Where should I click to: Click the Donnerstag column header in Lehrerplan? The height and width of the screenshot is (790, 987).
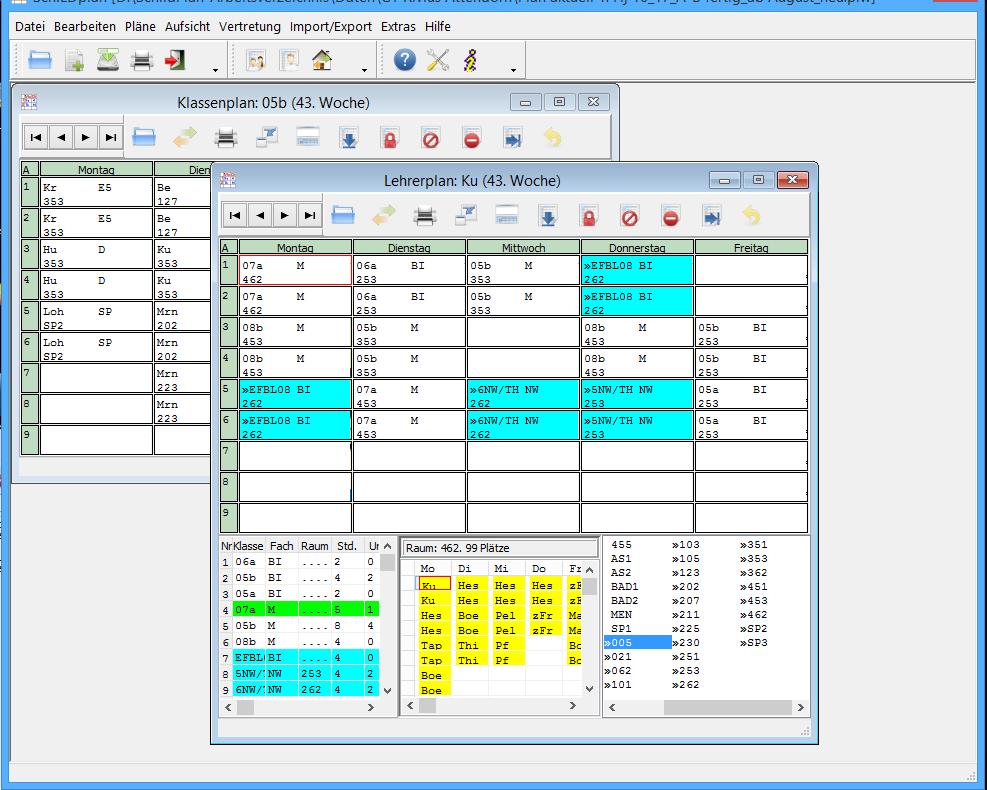tap(637, 247)
